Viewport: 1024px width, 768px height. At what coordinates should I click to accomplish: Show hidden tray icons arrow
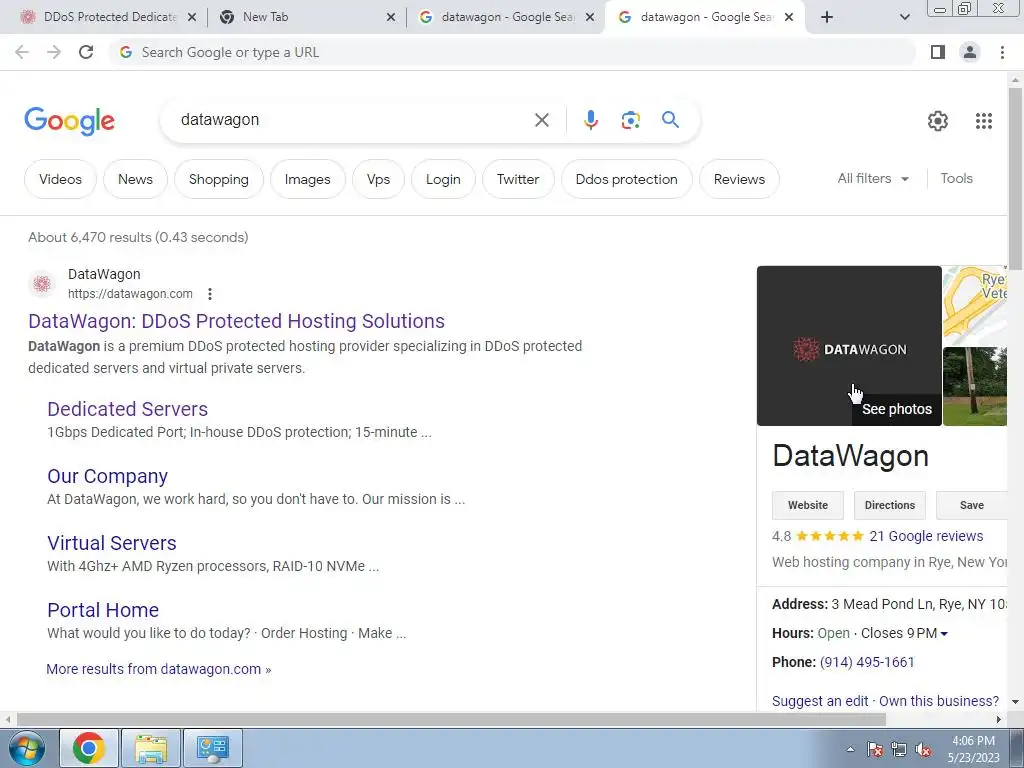pos(850,749)
